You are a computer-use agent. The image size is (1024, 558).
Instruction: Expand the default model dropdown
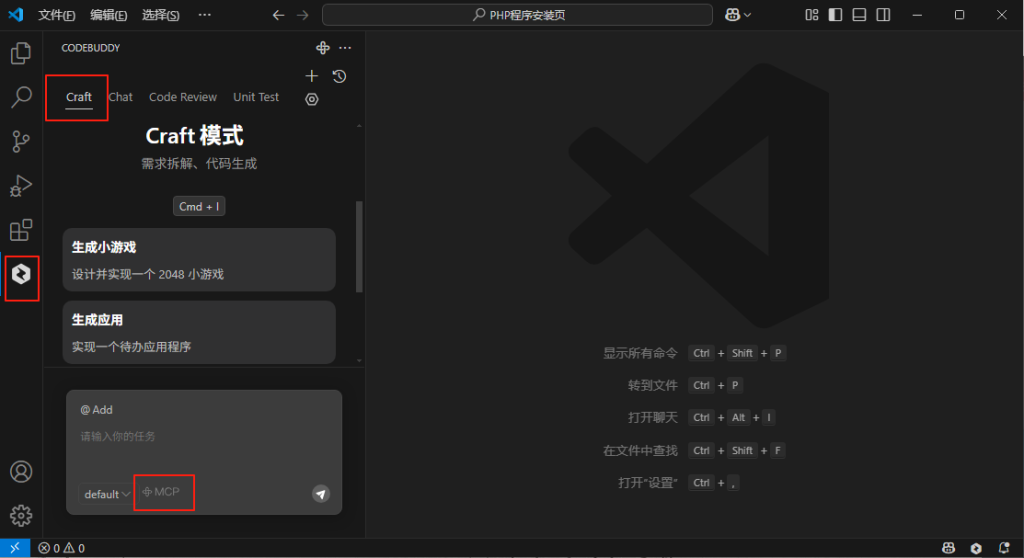coord(107,494)
